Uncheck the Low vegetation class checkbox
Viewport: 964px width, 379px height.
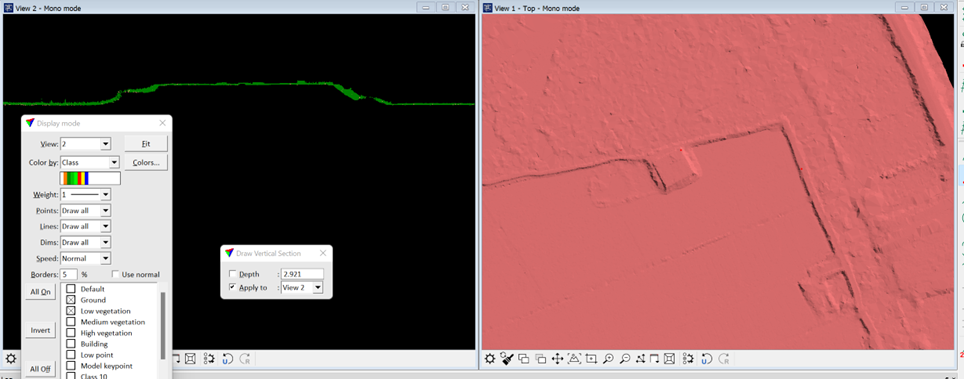71,311
